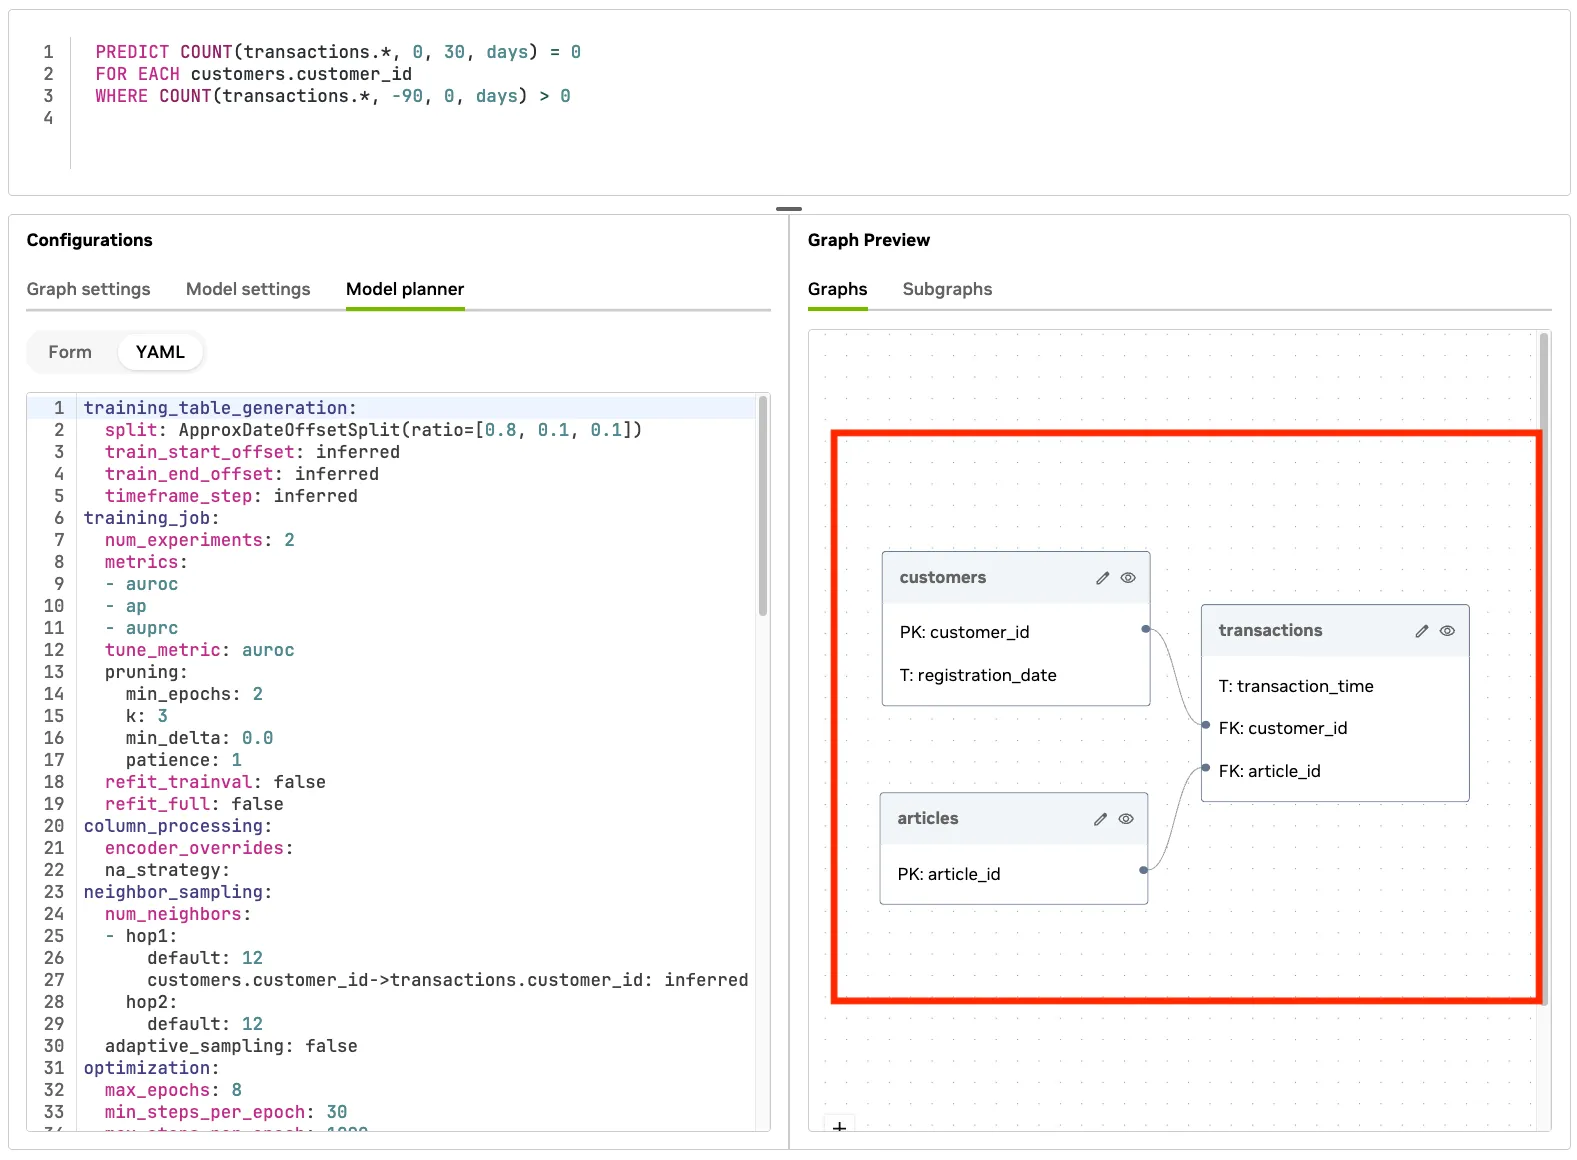Click the 'max_epochs: 8' YAML line
The height and width of the screenshot is (1160, 1577).
(173, 1090)
